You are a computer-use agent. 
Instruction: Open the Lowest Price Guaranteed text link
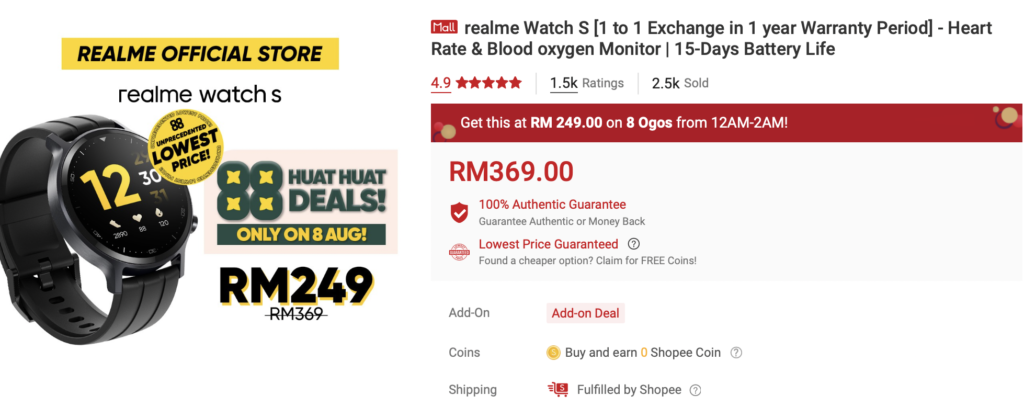coord(549,244)
